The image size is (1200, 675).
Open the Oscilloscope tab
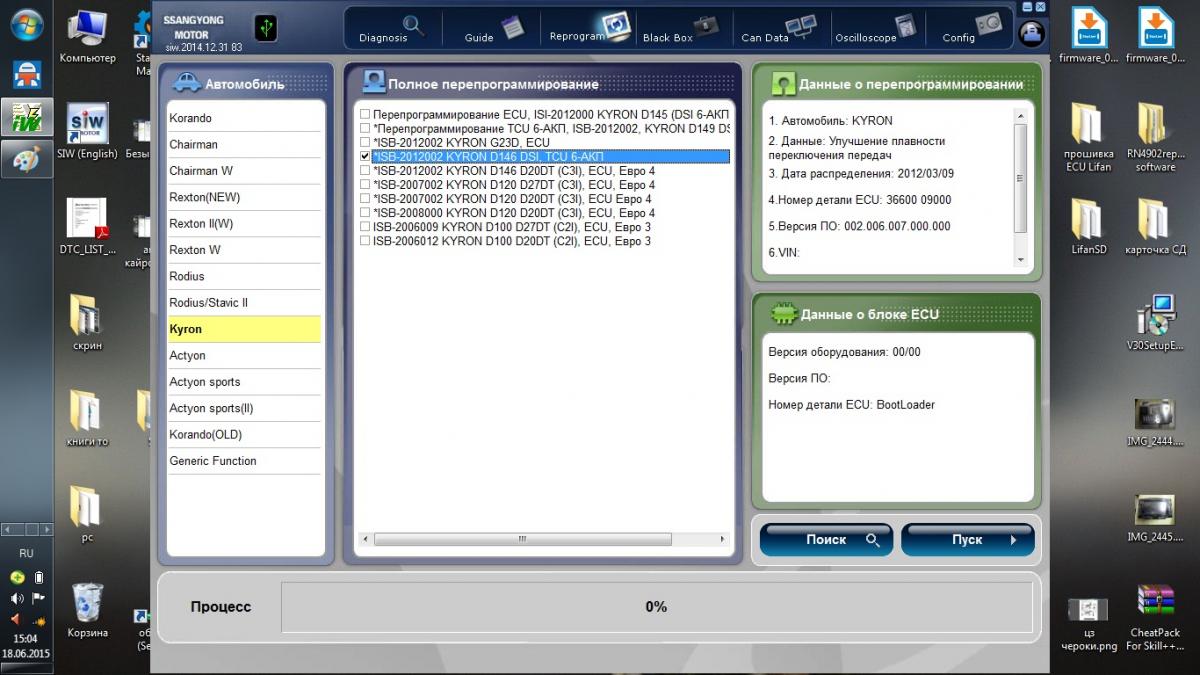click(x=876, y=28)
